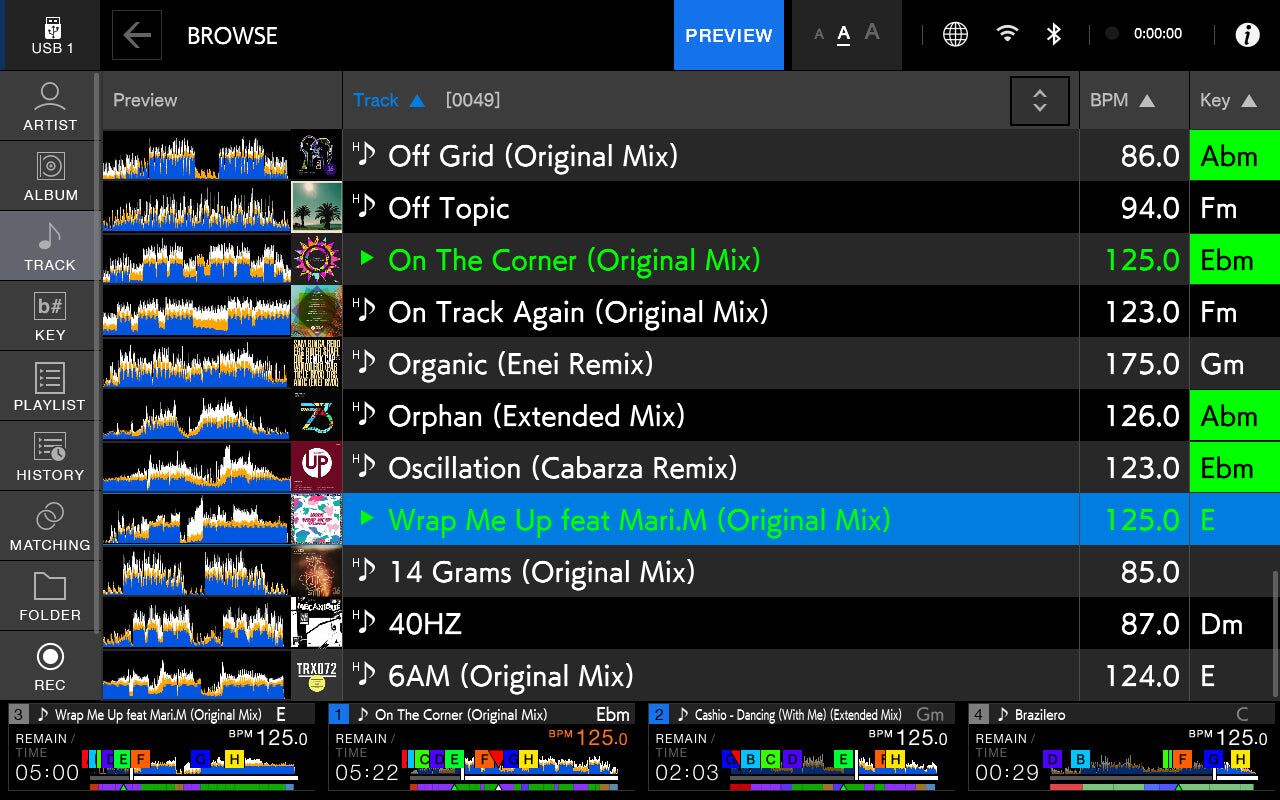Image resolution: width=1280 pixels, height=800 pixels.
Task: Open the ARTIST browse category
Action: click(x=50, y=106)
